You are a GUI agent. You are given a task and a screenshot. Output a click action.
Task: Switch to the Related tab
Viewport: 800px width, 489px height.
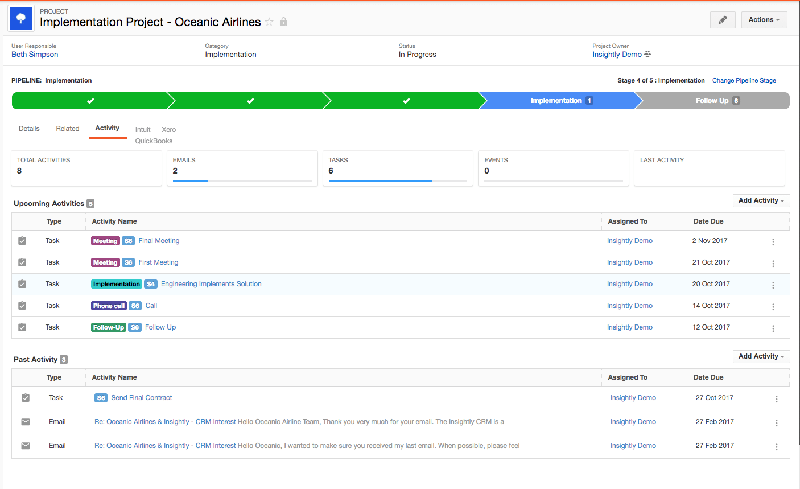pyautogui.click(x=67, y=128)
